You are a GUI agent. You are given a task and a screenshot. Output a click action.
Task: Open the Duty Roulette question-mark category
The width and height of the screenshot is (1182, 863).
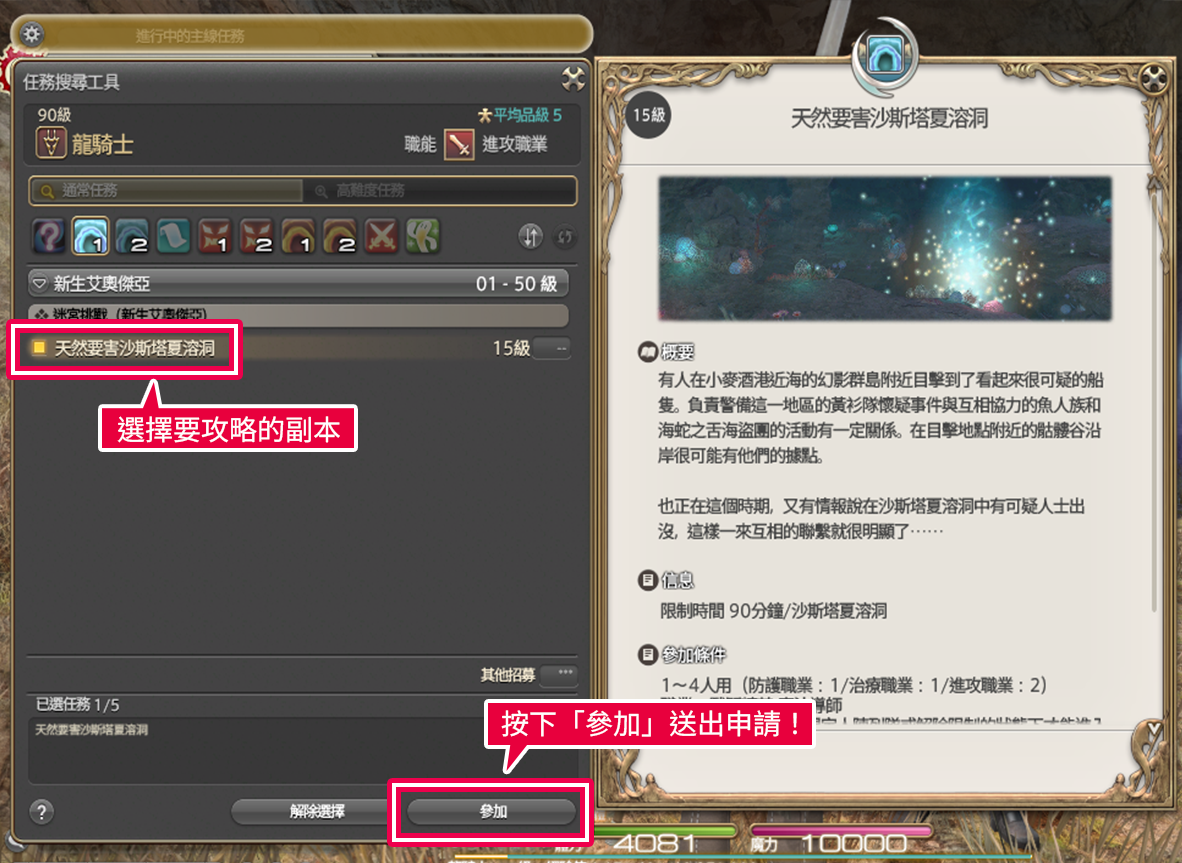pyautogui.click(x=49, y=236)
